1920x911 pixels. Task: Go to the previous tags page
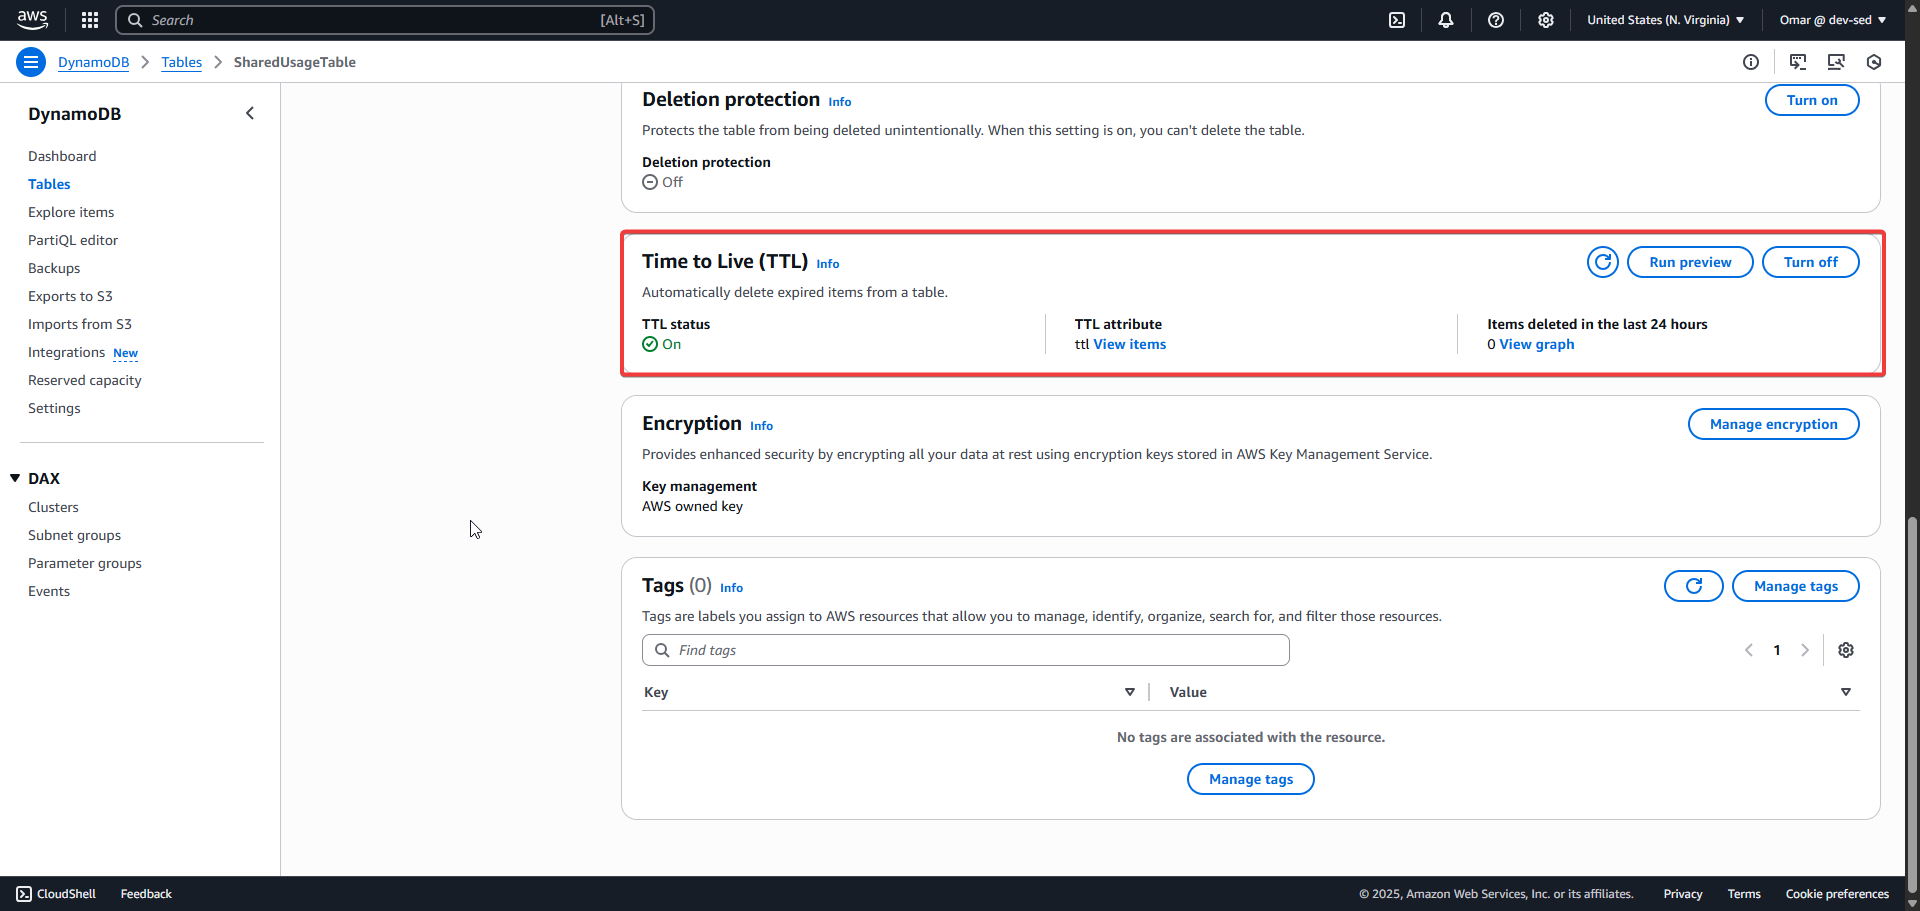click(1749, 650)
